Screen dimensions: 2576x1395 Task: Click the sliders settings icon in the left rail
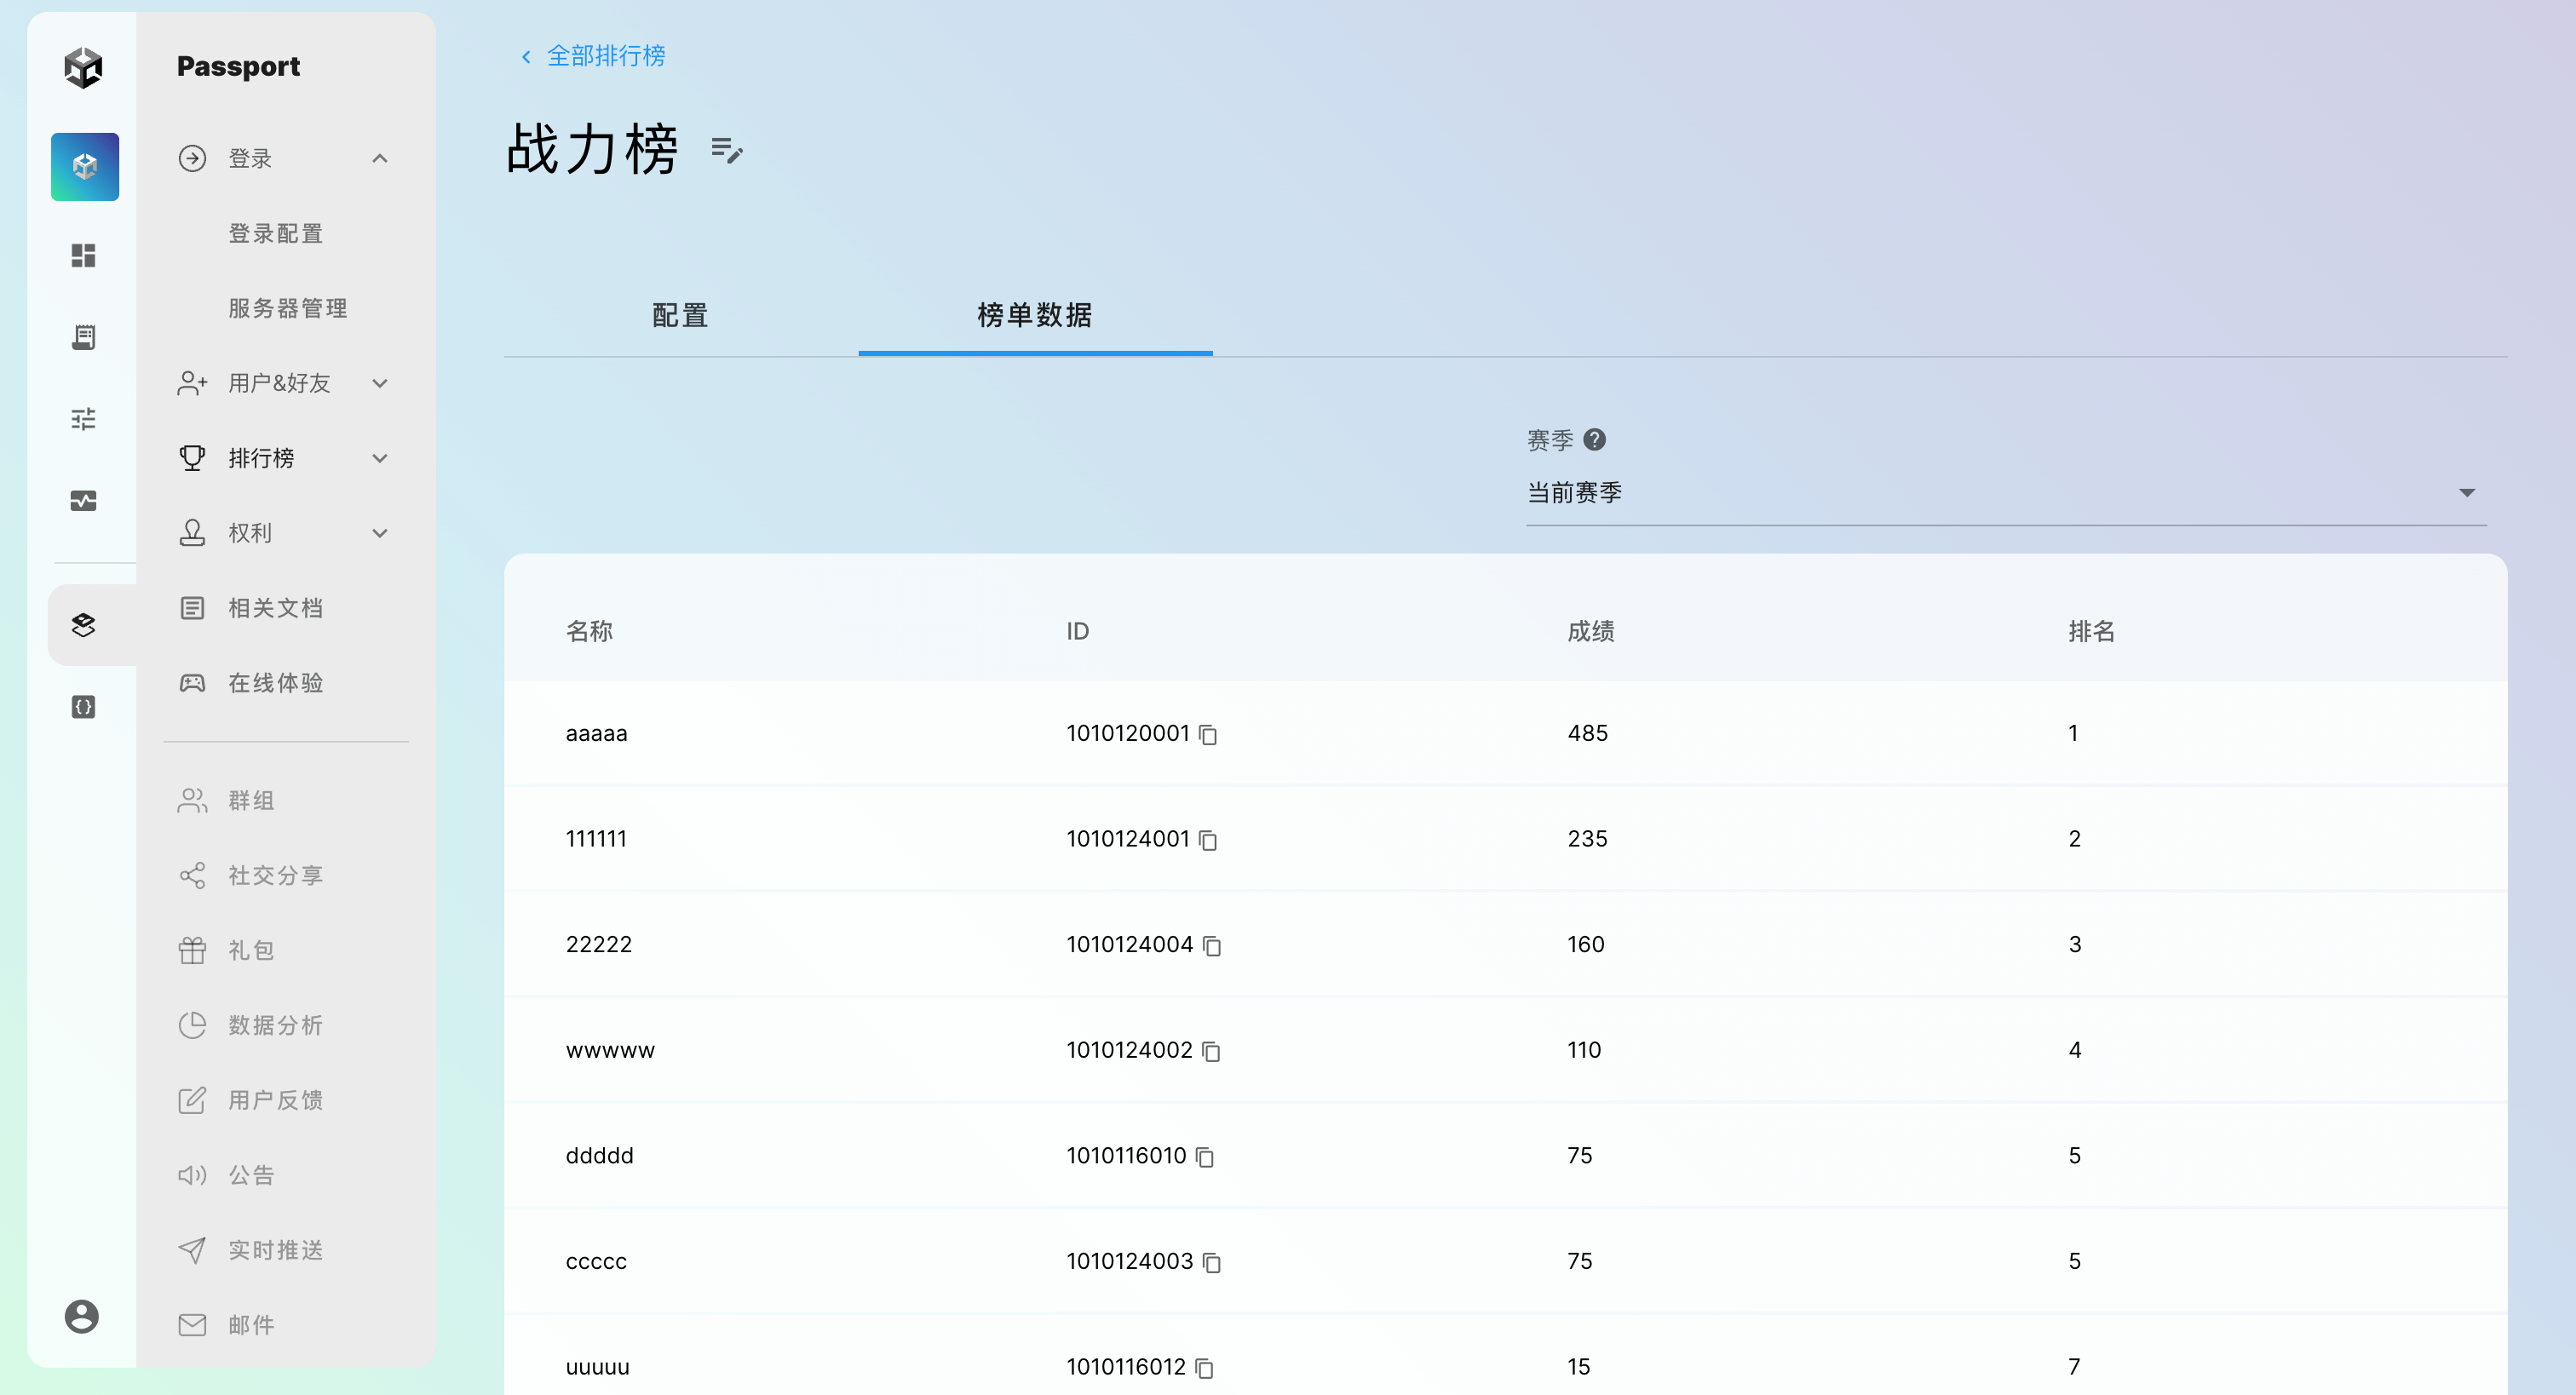click(x=84, y=419)
